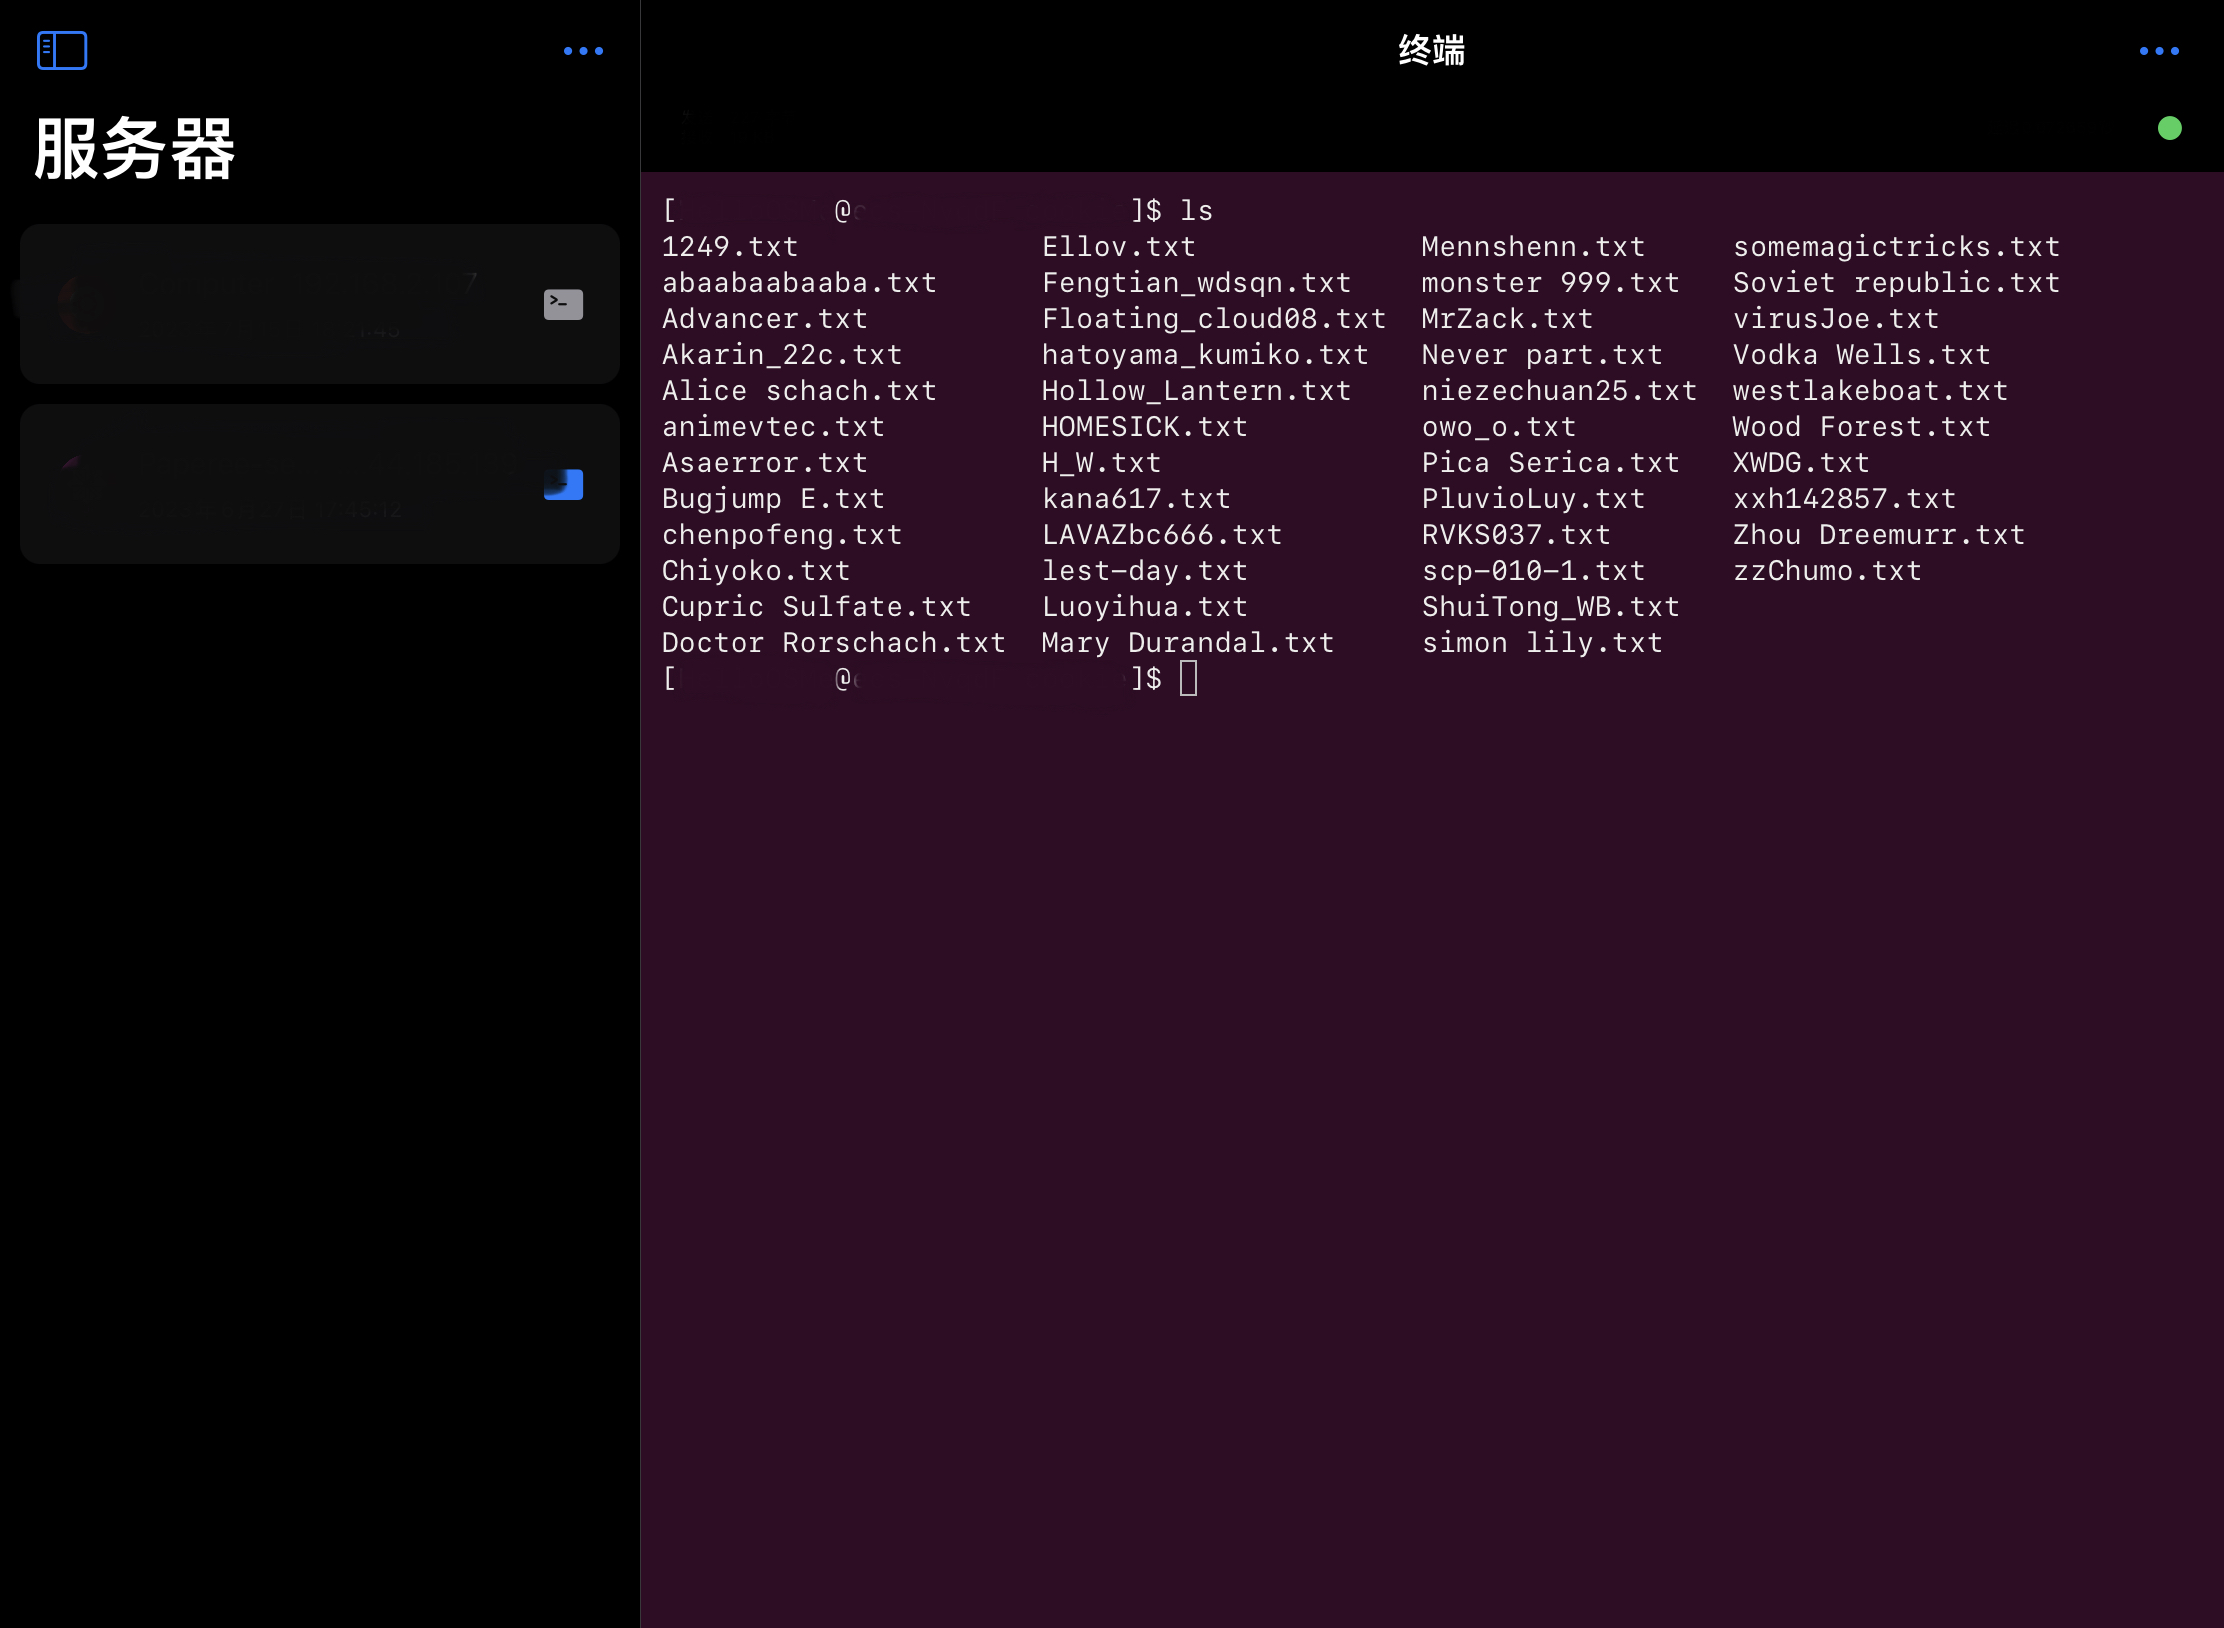
Task: Open the 终端 three-dot options menu
Action: tap(2159, 50)
